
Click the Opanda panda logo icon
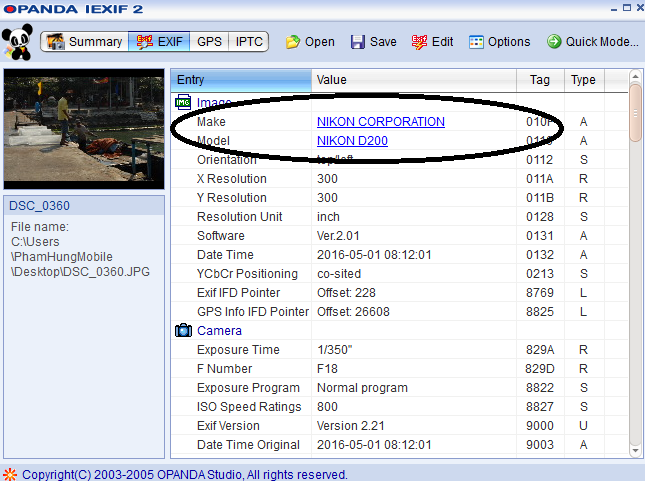[17, 42]
